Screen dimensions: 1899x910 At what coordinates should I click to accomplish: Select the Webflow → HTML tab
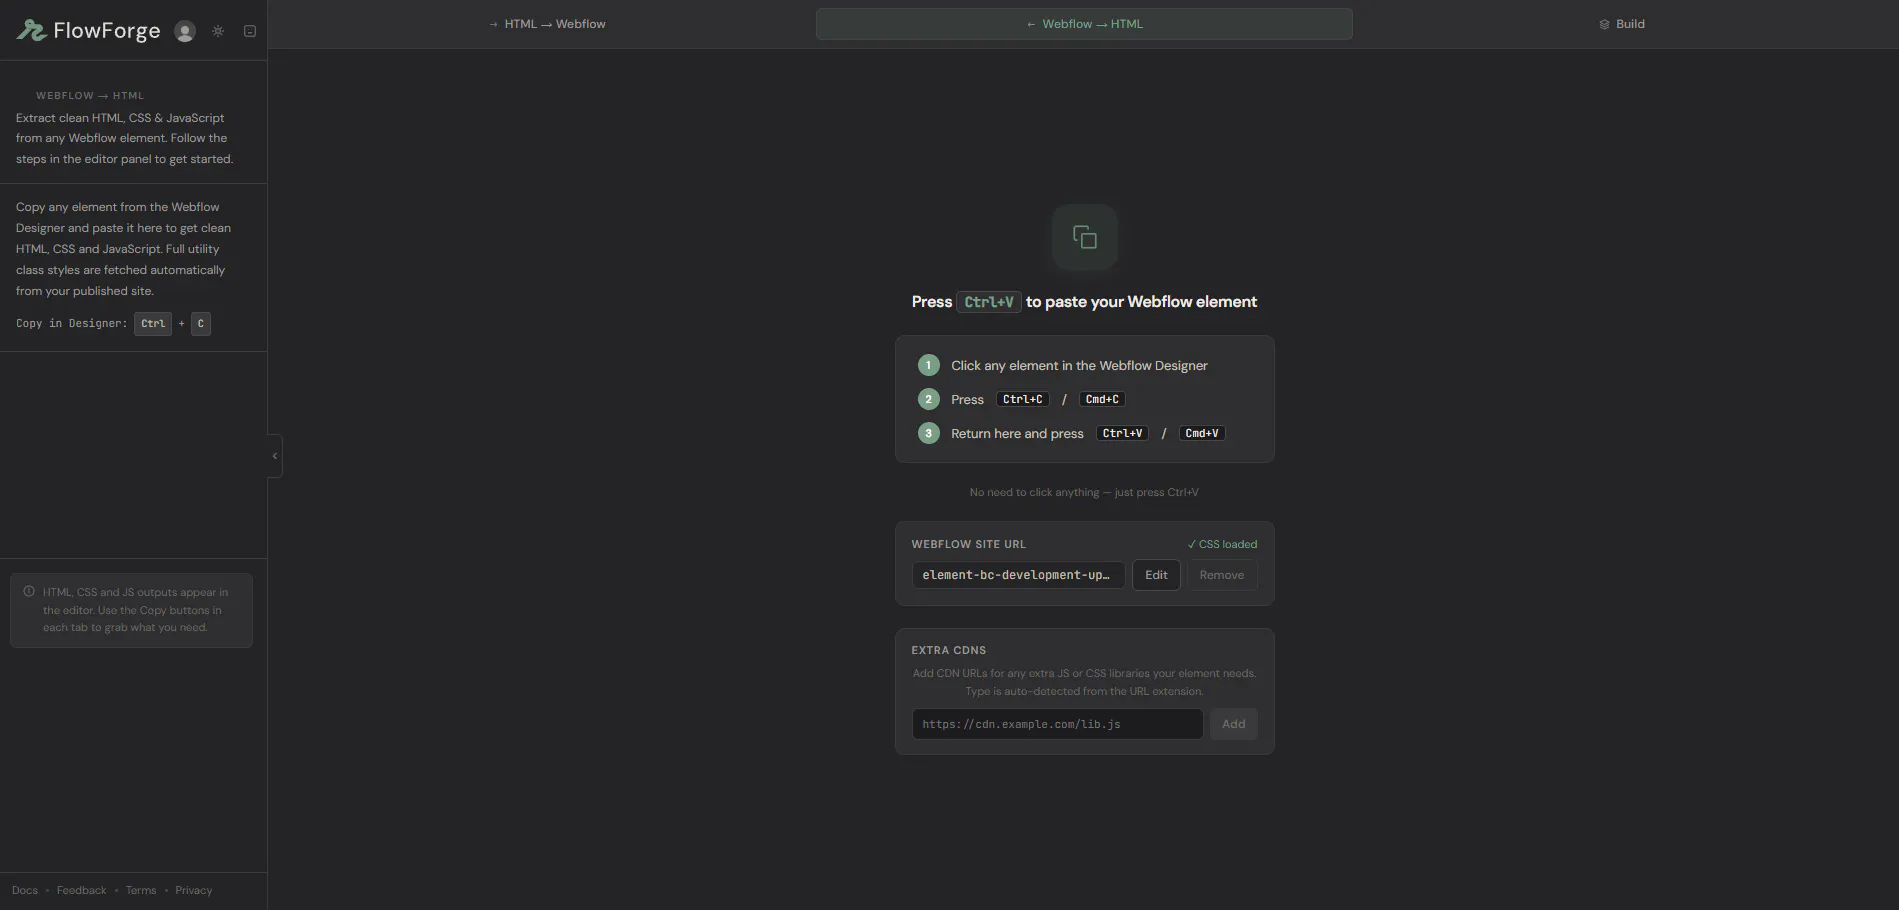tap(1084, 24)
